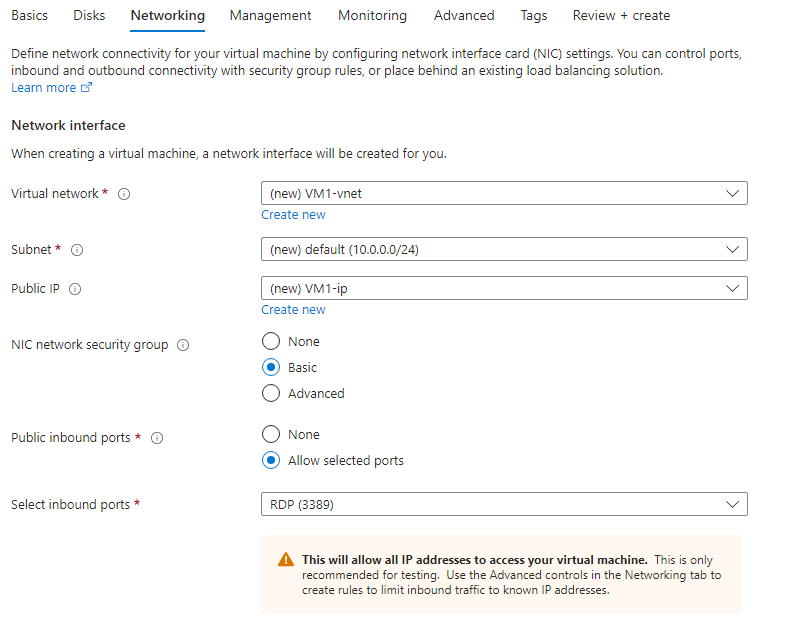Select None for Public inbound ports
Image resolution: width=811 pixels, height=629 pixels.
pos(271,434)
